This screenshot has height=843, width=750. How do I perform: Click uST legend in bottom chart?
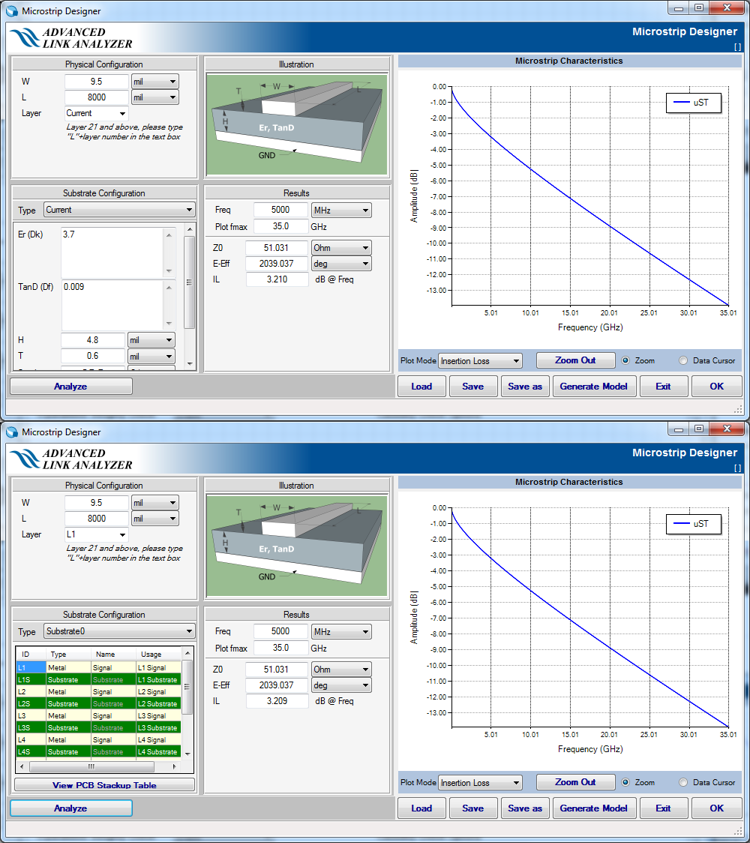(x=694, y=524)
